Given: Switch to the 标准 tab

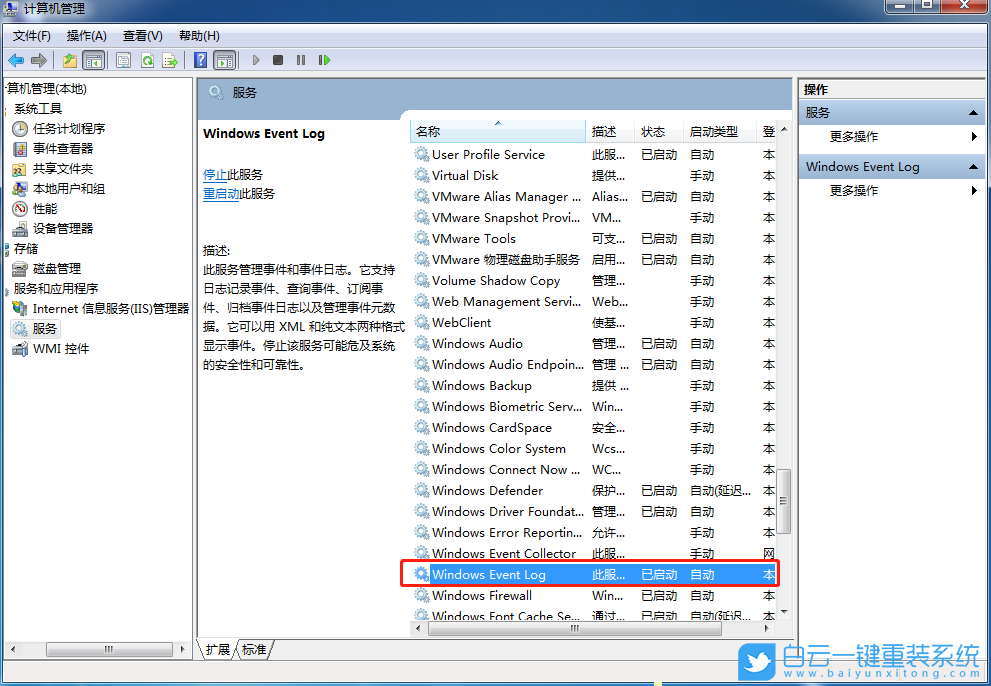Looking at the screenshot, I should point(254,649).
